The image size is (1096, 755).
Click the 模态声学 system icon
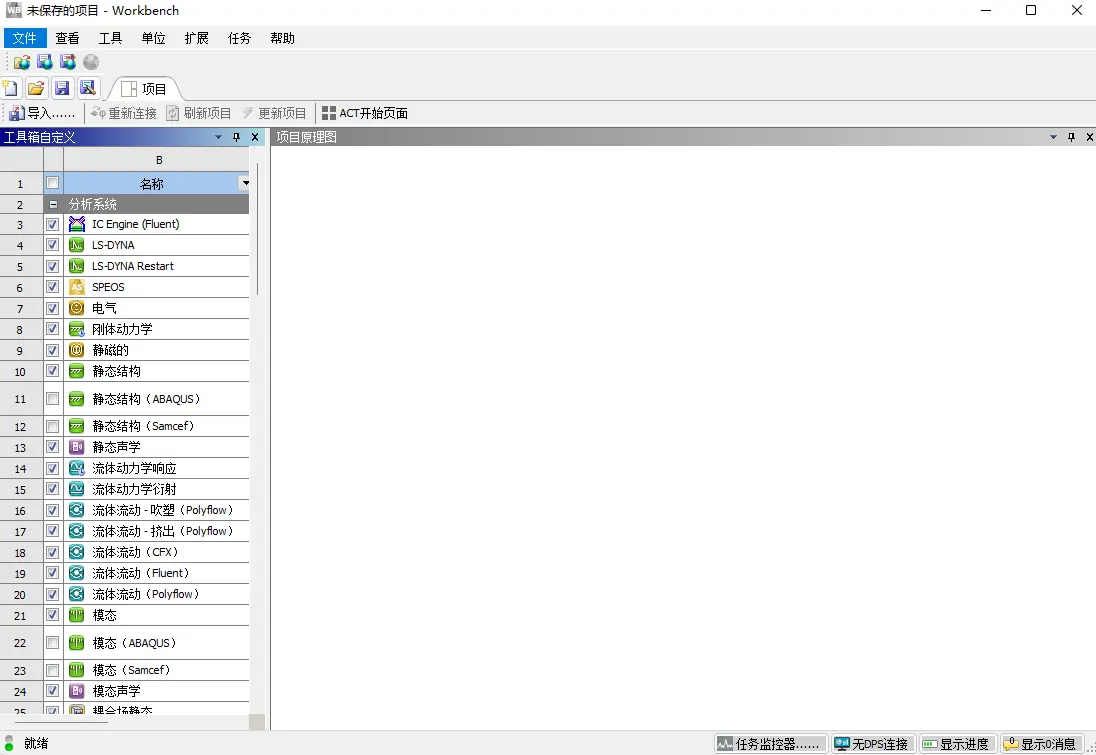pyautogui.click(x=77, y=691)
